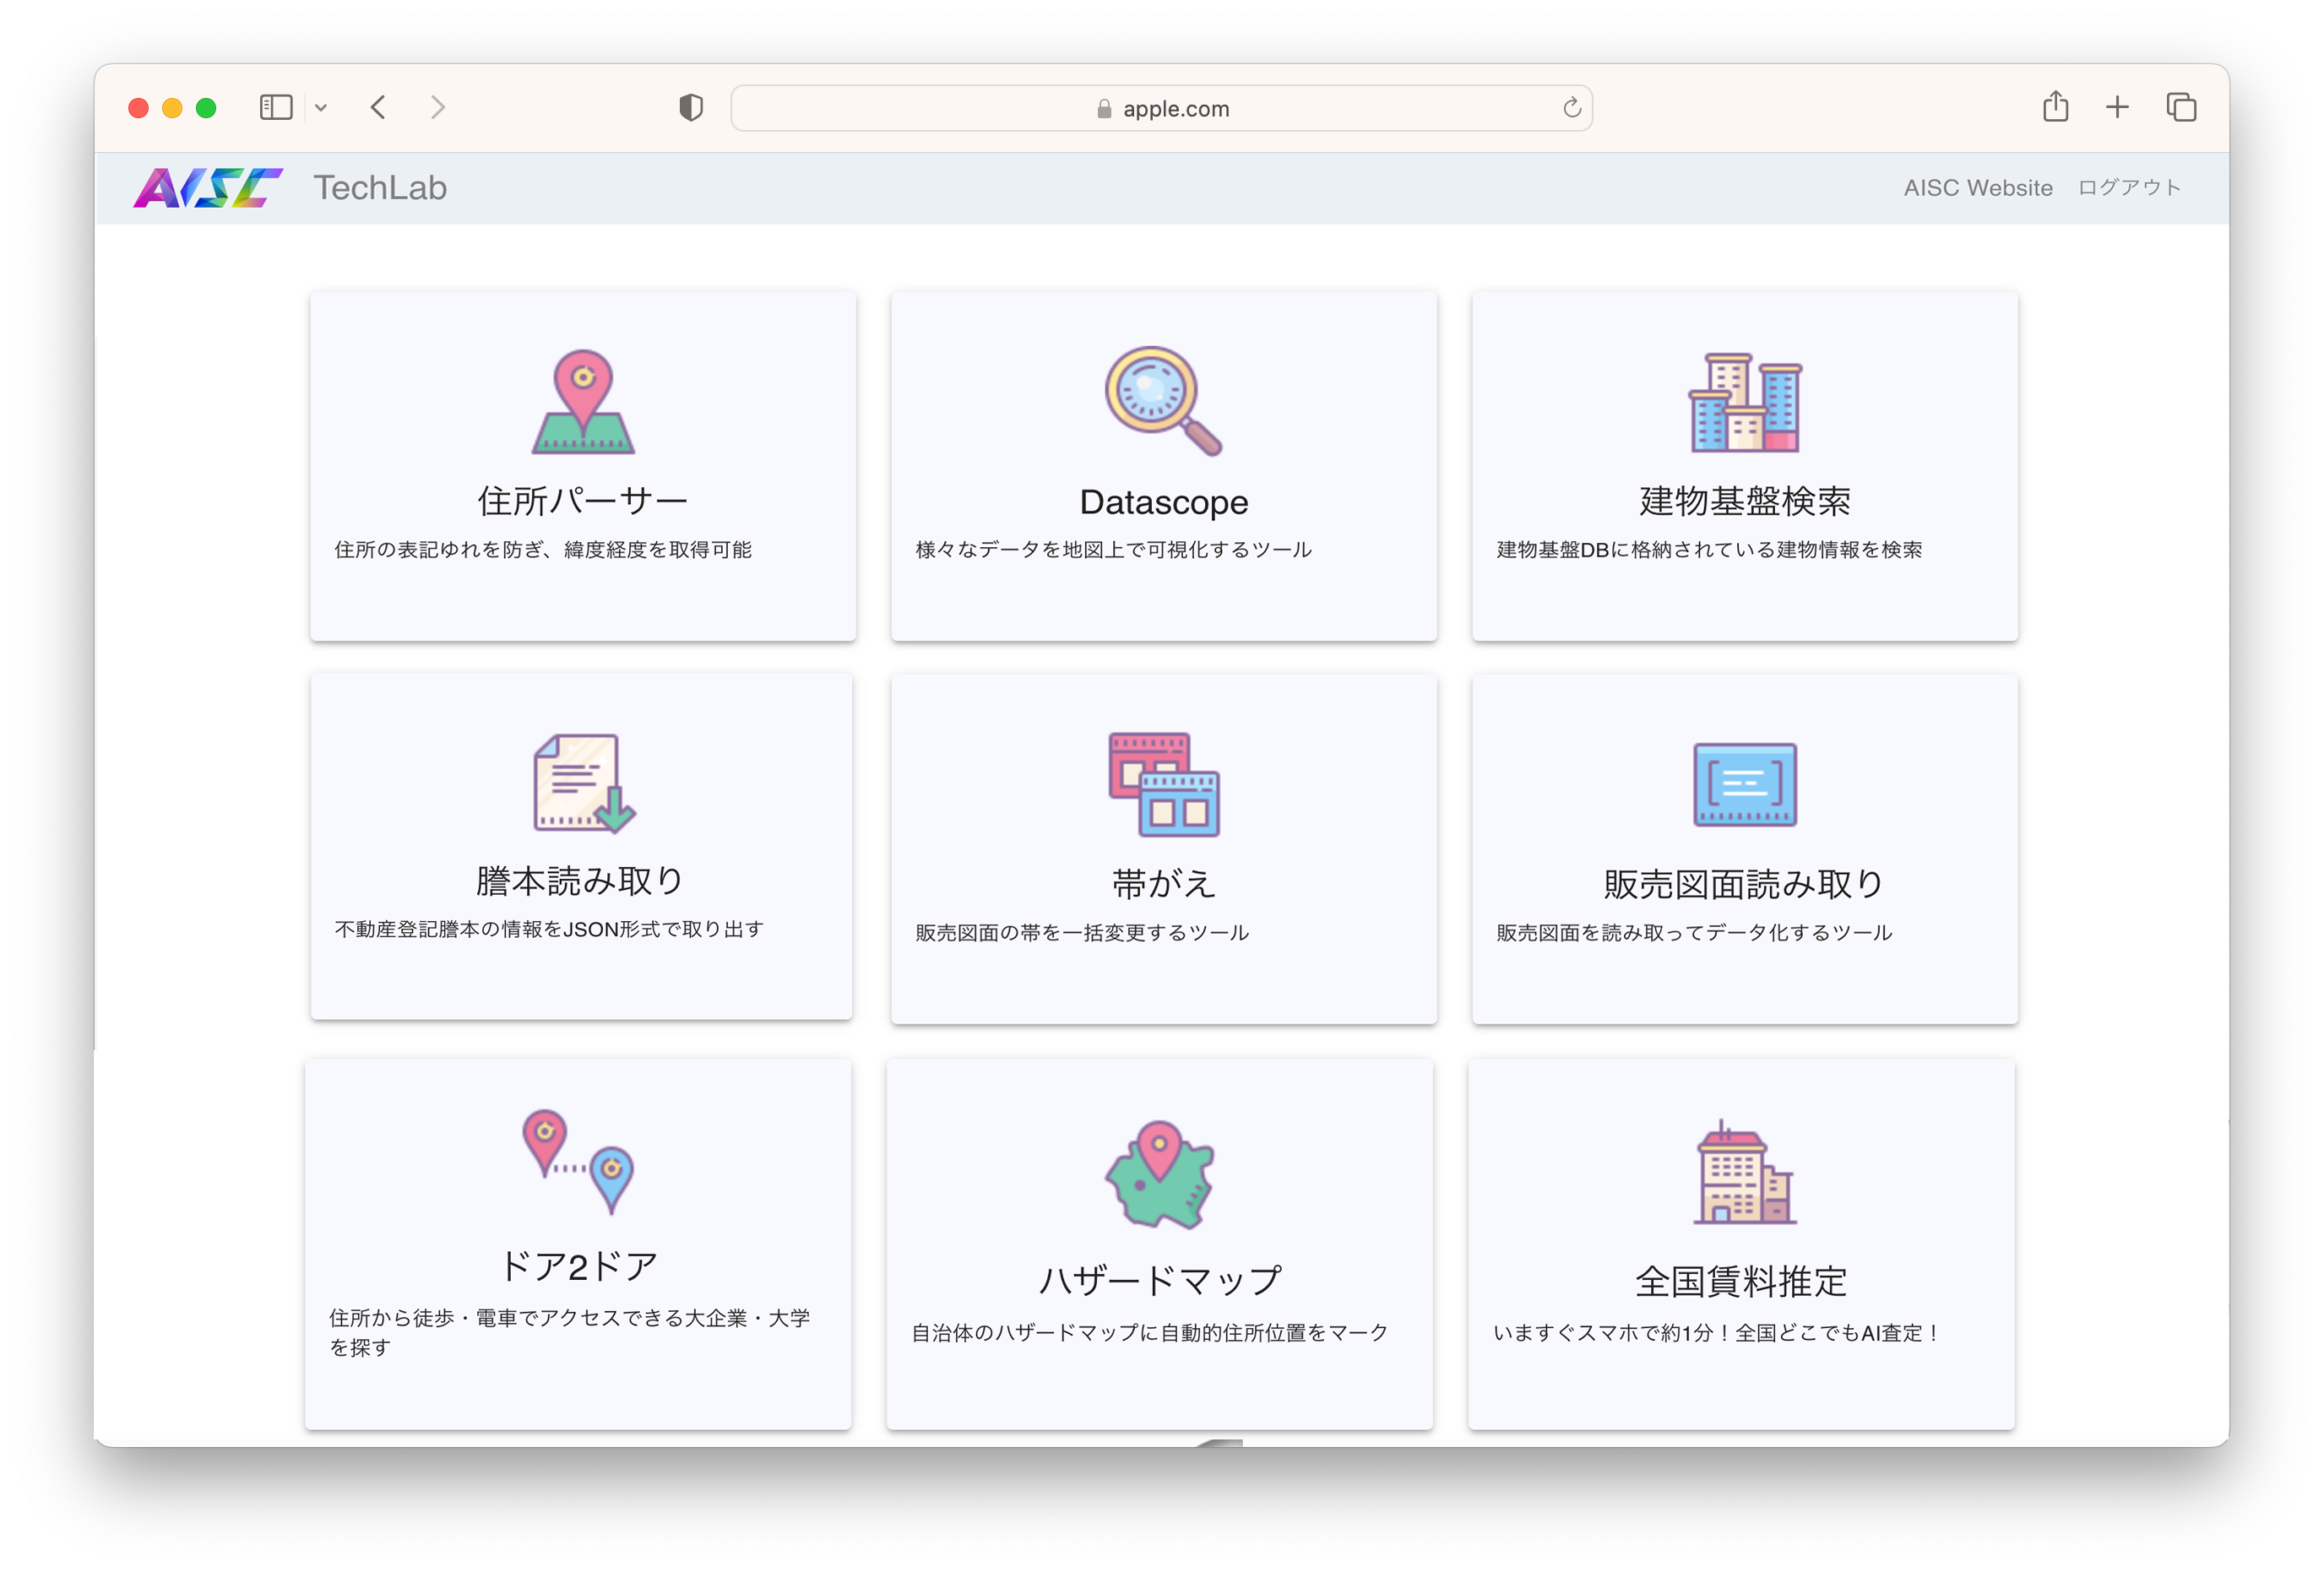Open the share sheet icon

pyautogui.click(x=2055, y=106)
